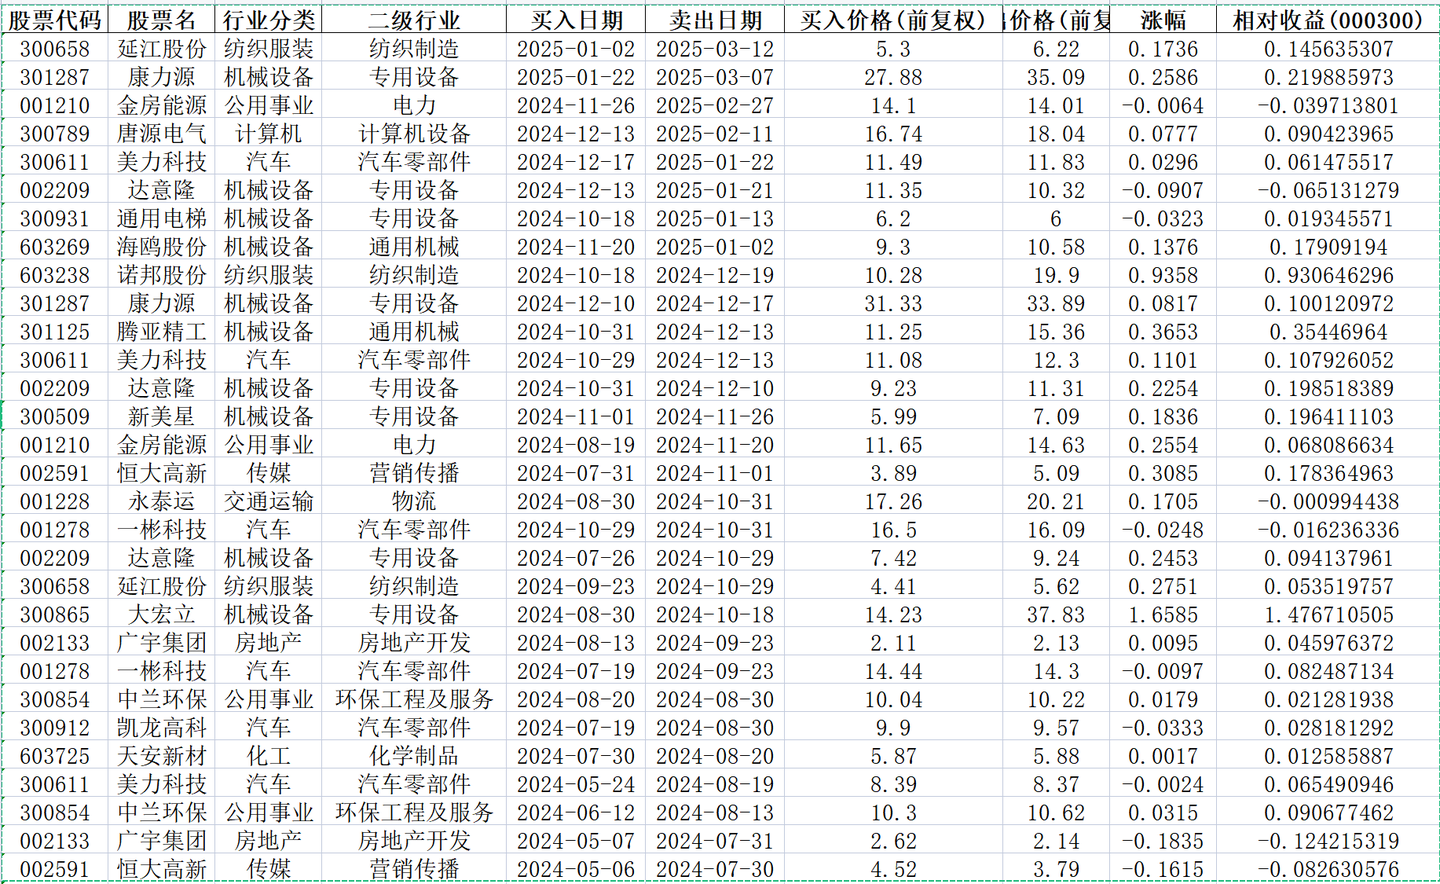Click the 新美星 name cell
The width and height of the screenshot is (1440, 884).
coord(162,417)
